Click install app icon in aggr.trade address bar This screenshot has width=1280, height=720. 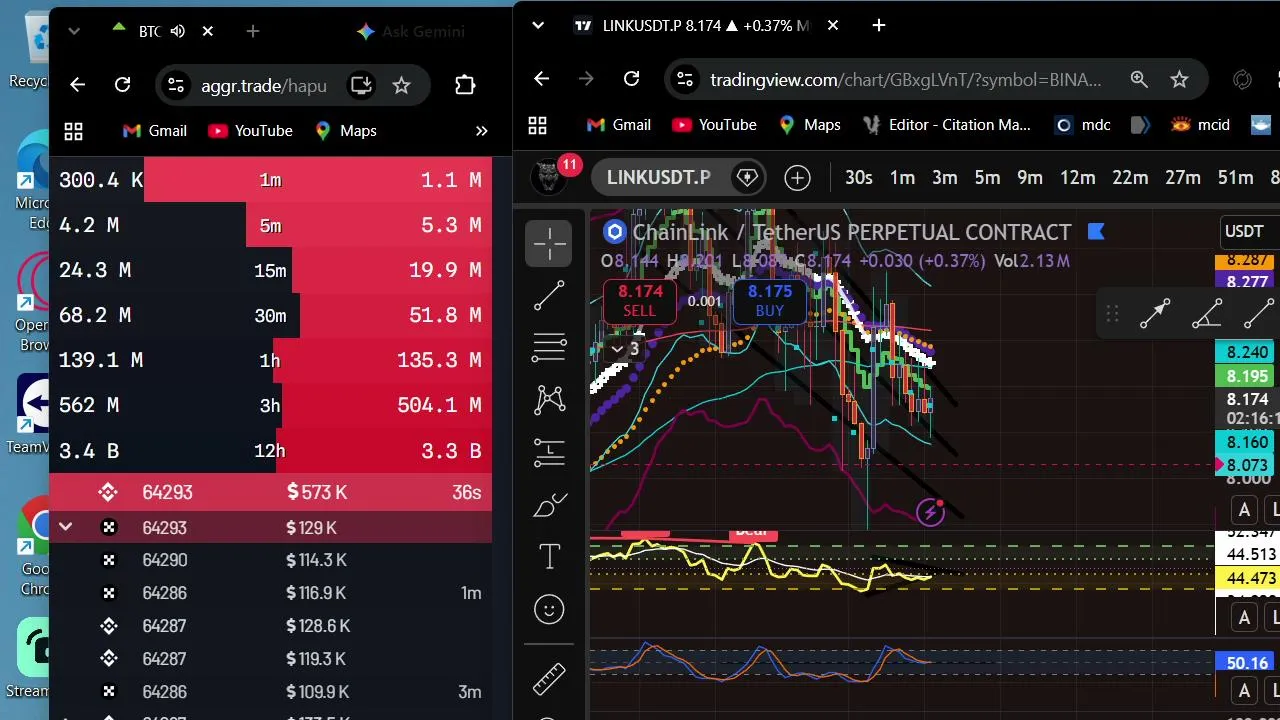tap(361, 85)
